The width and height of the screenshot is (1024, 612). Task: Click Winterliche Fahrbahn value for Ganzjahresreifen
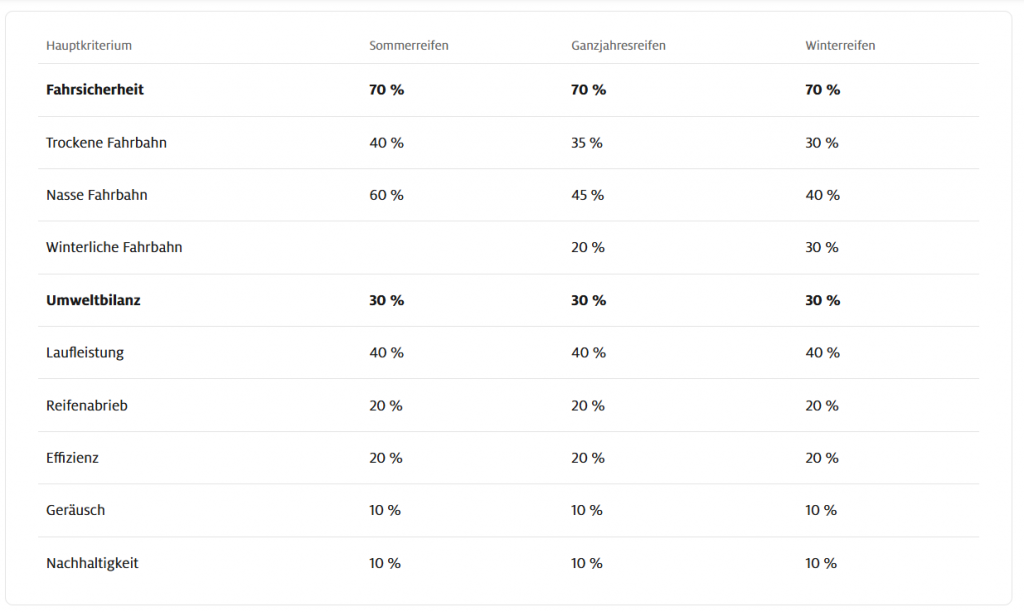(x=588, y=247)
